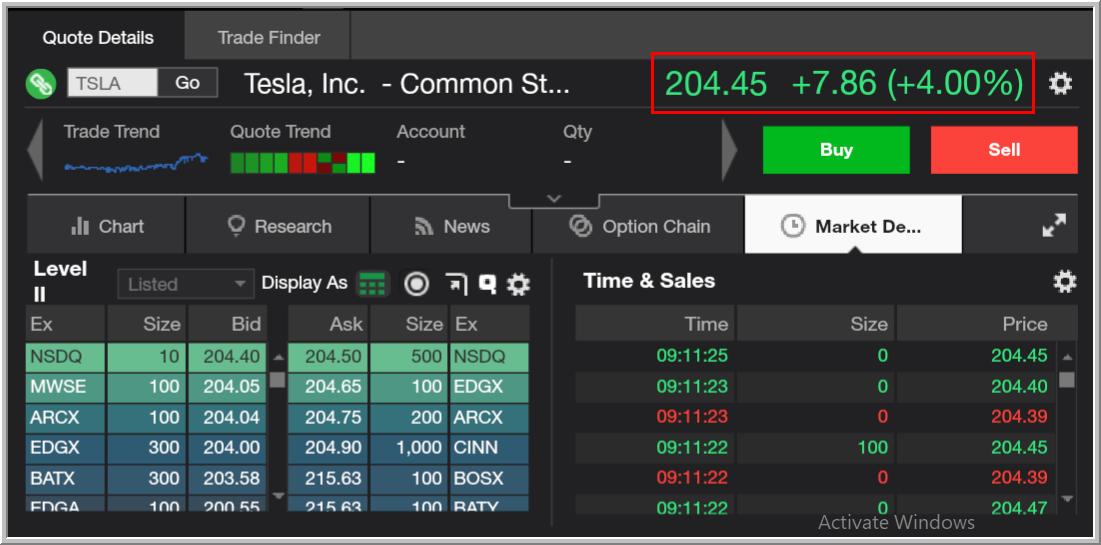The image size is (1101, 545).
Task: Click the red Sell button
Action: (x=1004, y=150)
